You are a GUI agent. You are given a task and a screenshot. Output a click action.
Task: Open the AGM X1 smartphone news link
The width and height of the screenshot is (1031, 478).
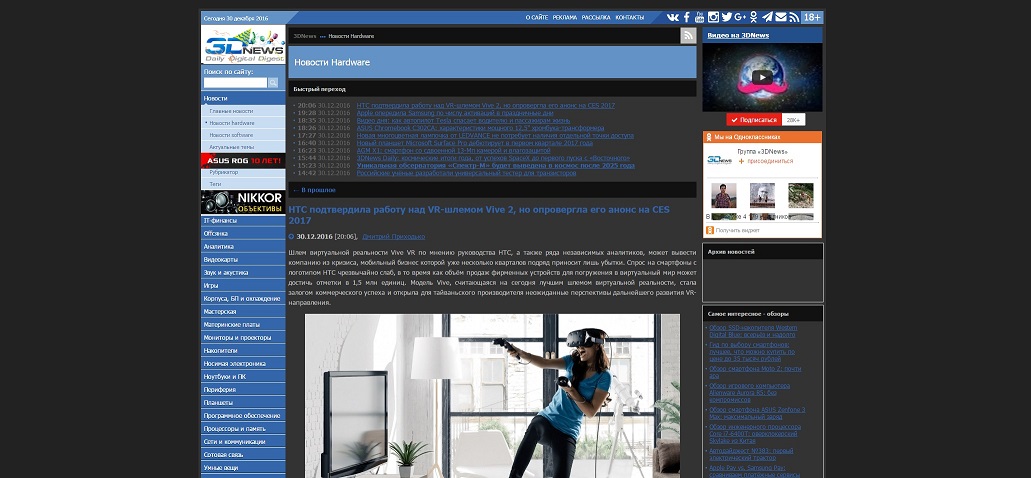(x=454, y=151)
